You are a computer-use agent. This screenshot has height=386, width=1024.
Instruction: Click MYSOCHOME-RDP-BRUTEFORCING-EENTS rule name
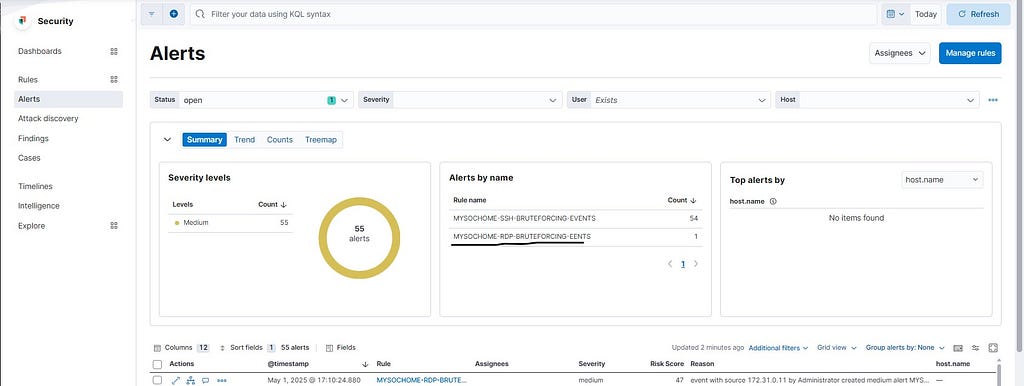pyautogui.click(x=522, y=236)
